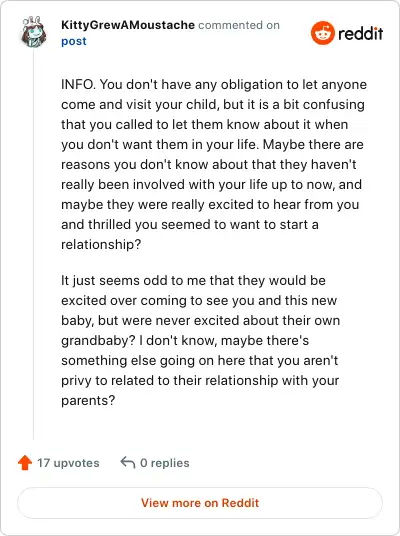
Task: Select the "0 replies" label
Action: [x=164, y=463]
